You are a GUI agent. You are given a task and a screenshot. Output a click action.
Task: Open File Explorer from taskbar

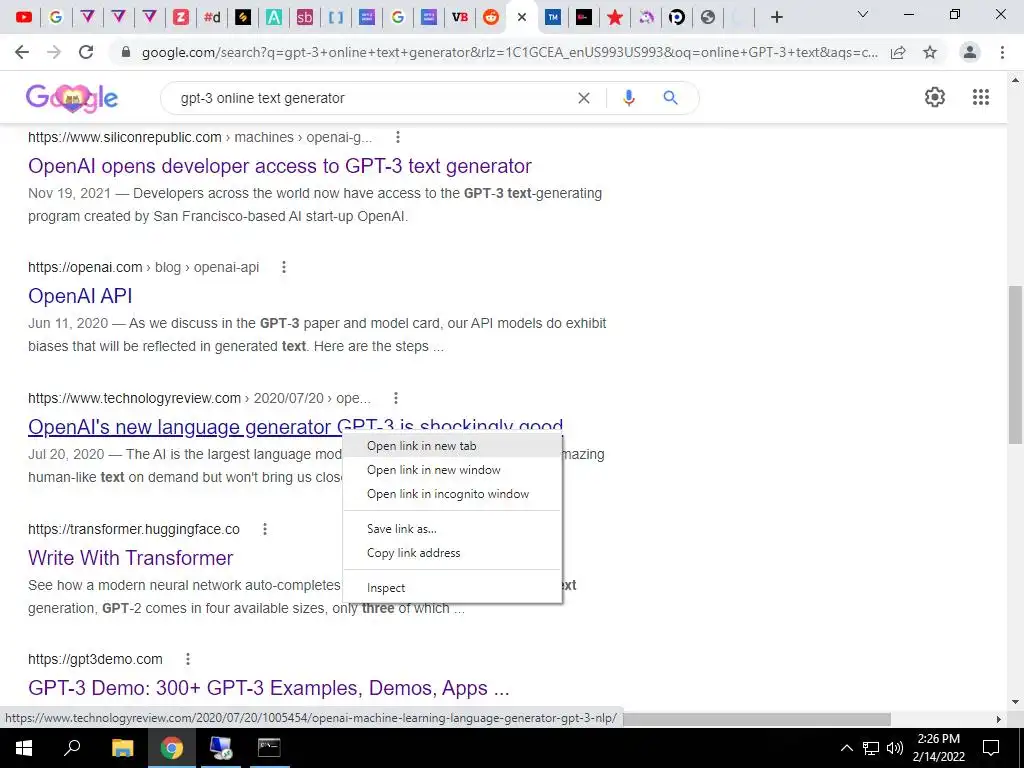click(122, 748)
